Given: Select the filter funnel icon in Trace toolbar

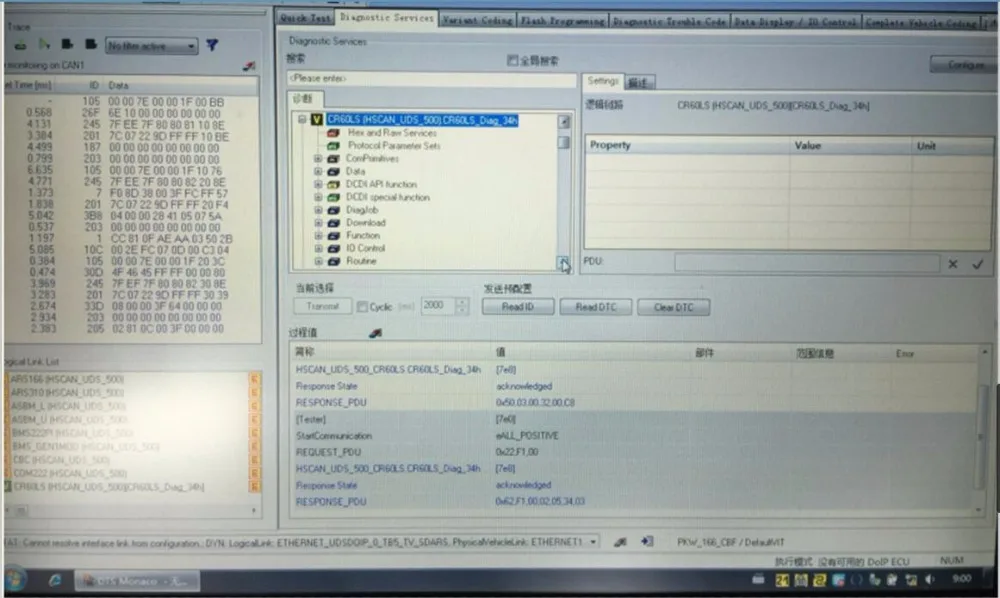Looking at the screenshot, I should (x=212, y=46).
